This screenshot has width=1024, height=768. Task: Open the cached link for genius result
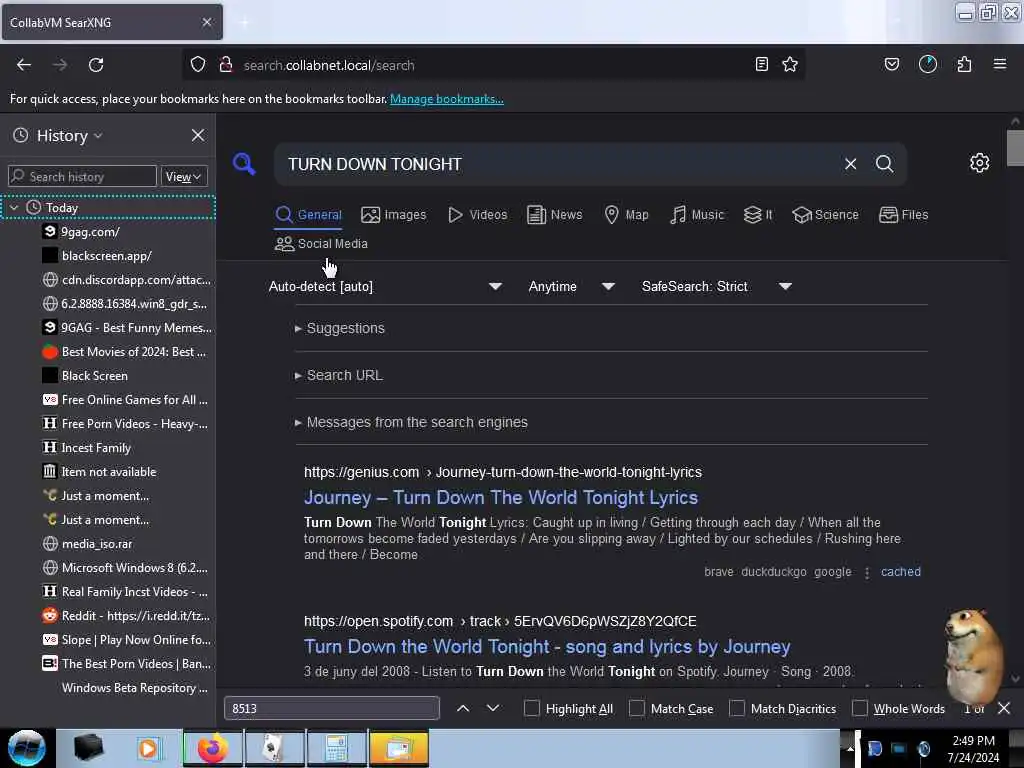[901, 572]
